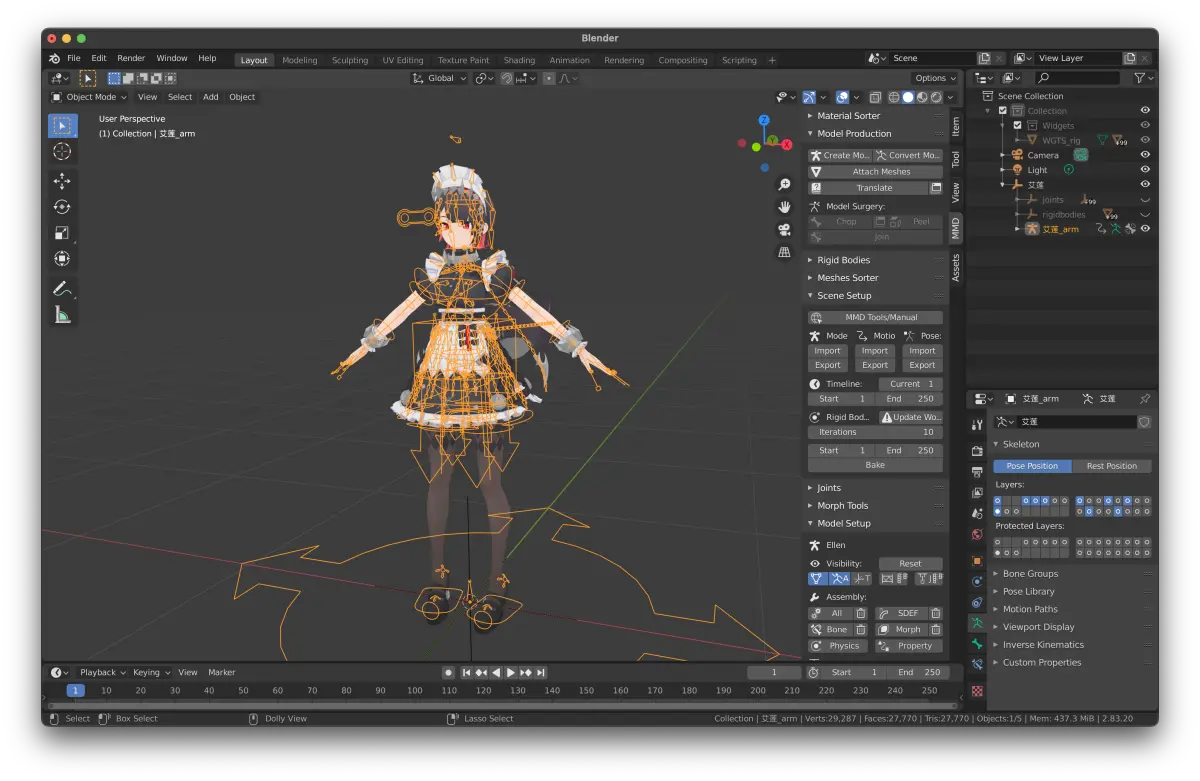This screenshot has height=781, width=1200.
Task: Open the Object properties tab icon
Action: click(977, 561)
